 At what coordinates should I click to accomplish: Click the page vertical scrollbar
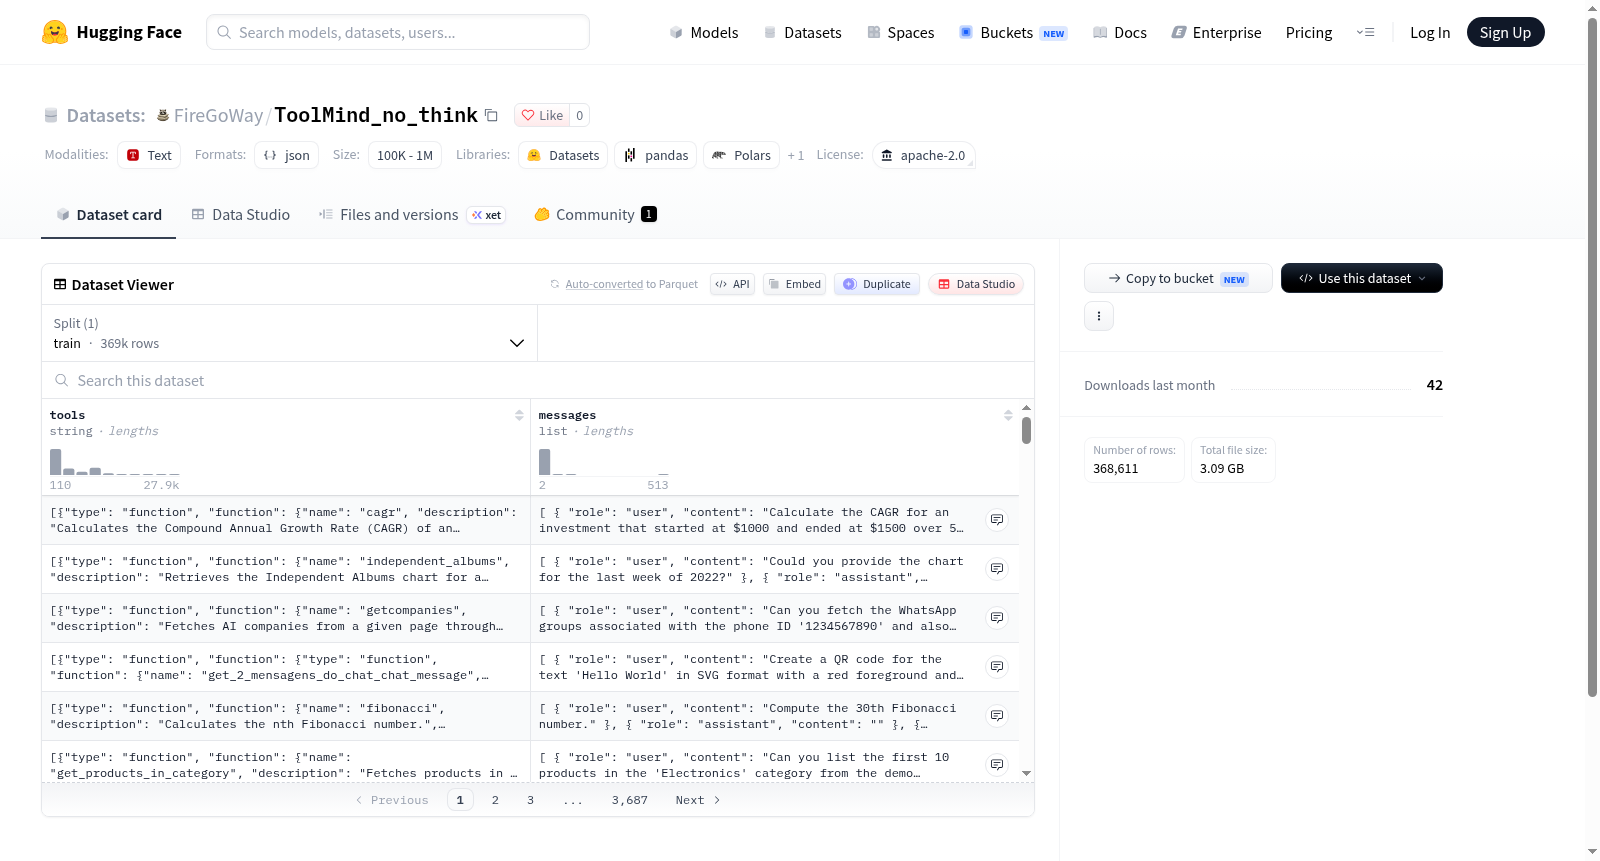tap(1592, 357)
